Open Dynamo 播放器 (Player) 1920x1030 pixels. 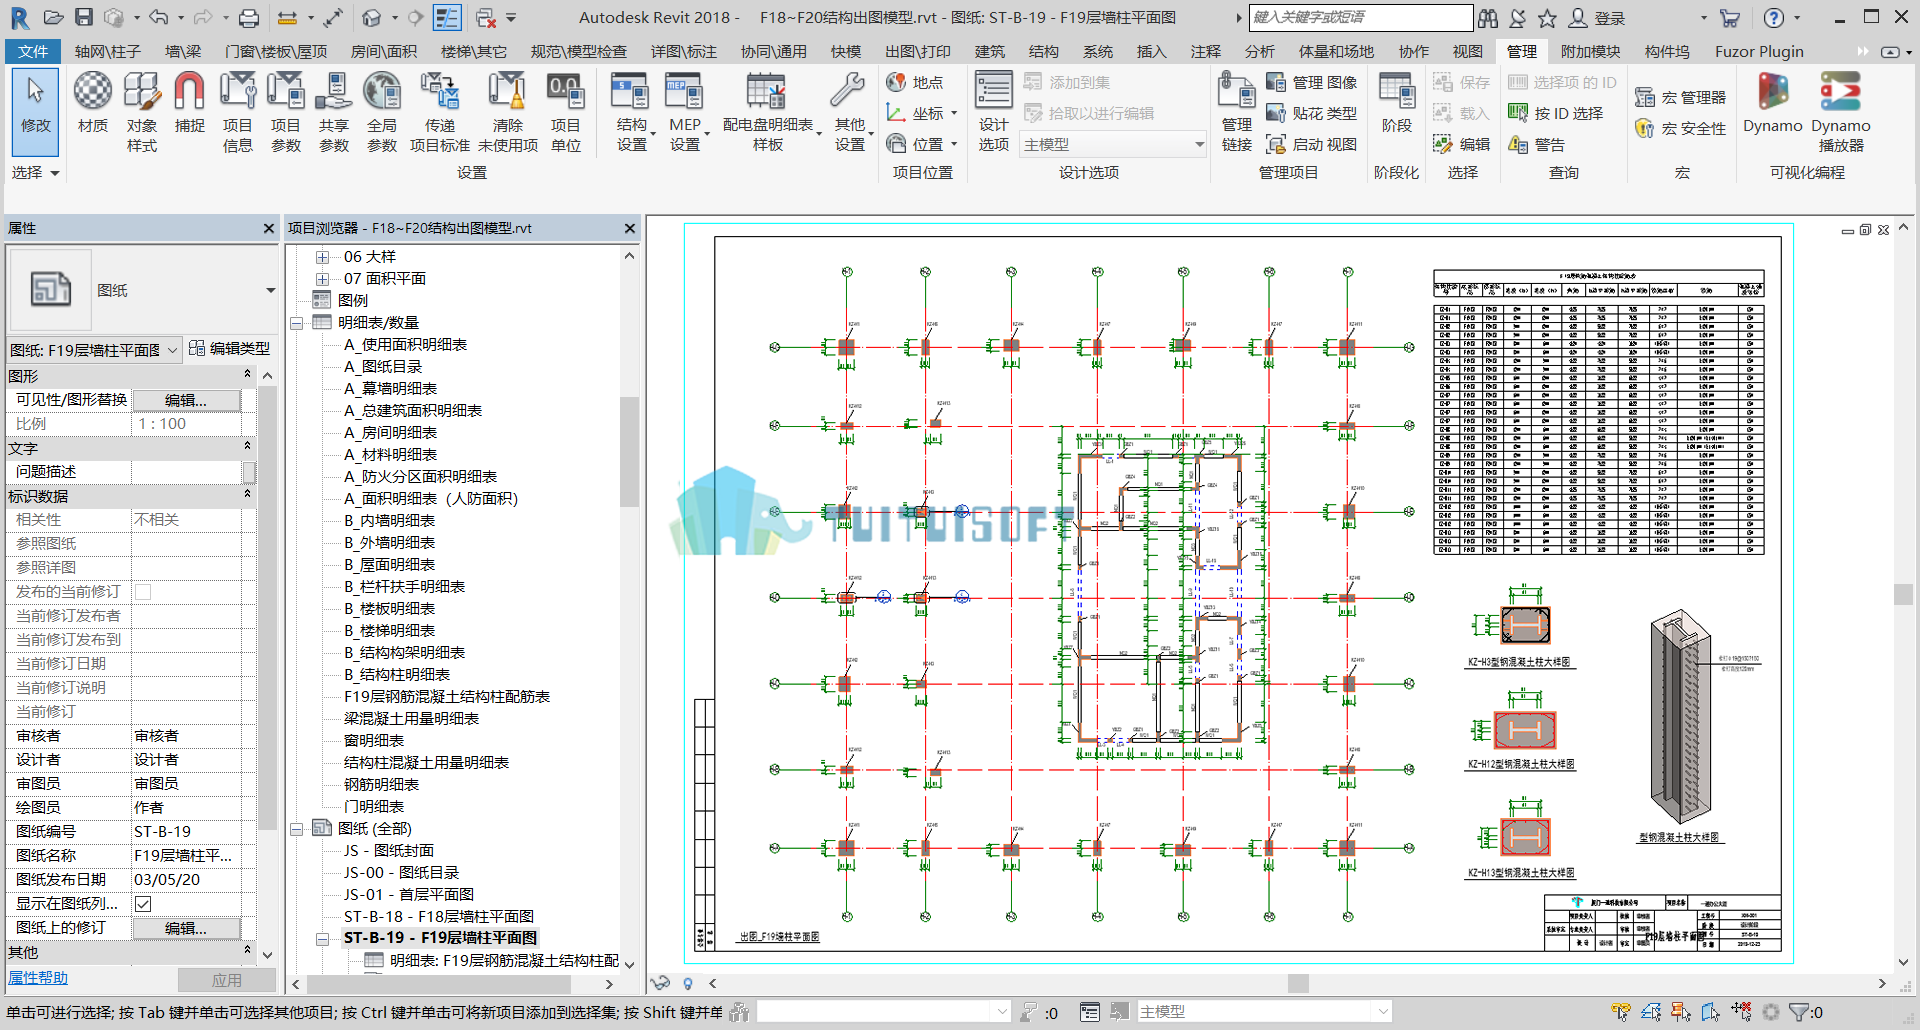(x=1840, y=112)
